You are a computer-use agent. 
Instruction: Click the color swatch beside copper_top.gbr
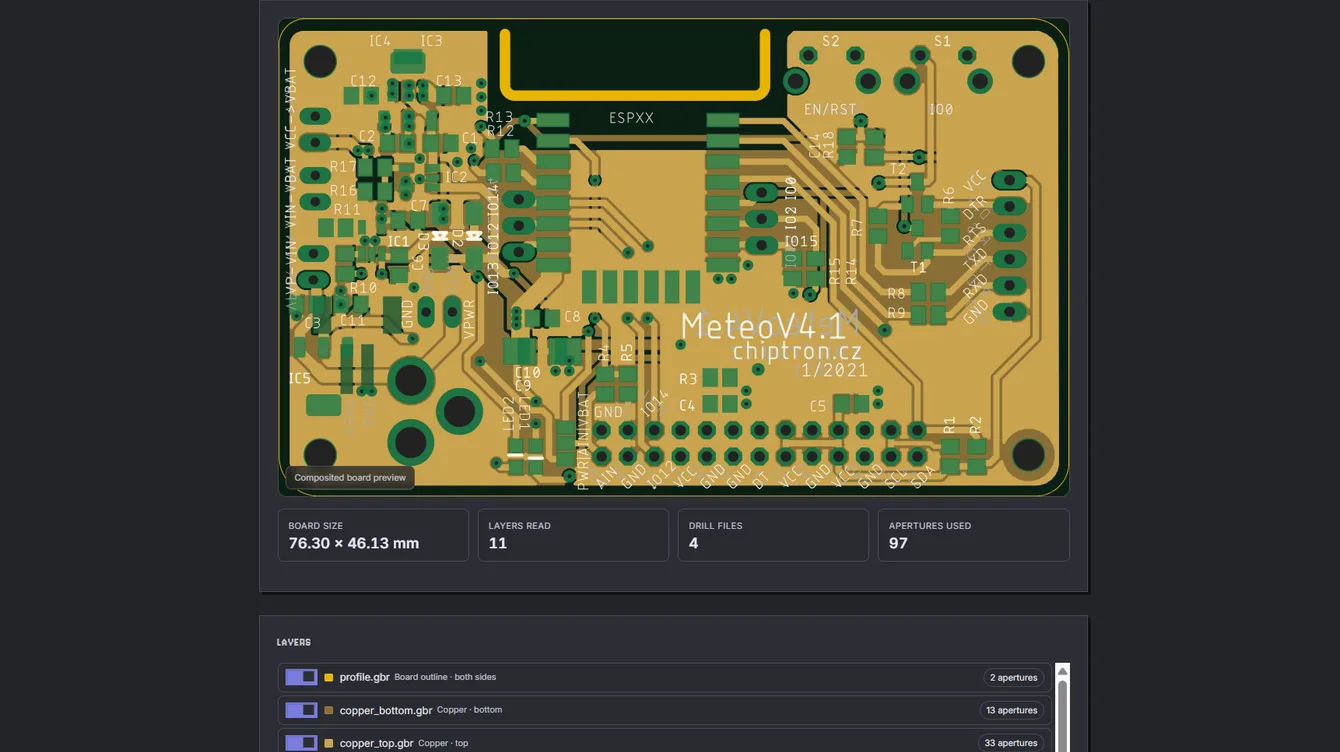329,744
